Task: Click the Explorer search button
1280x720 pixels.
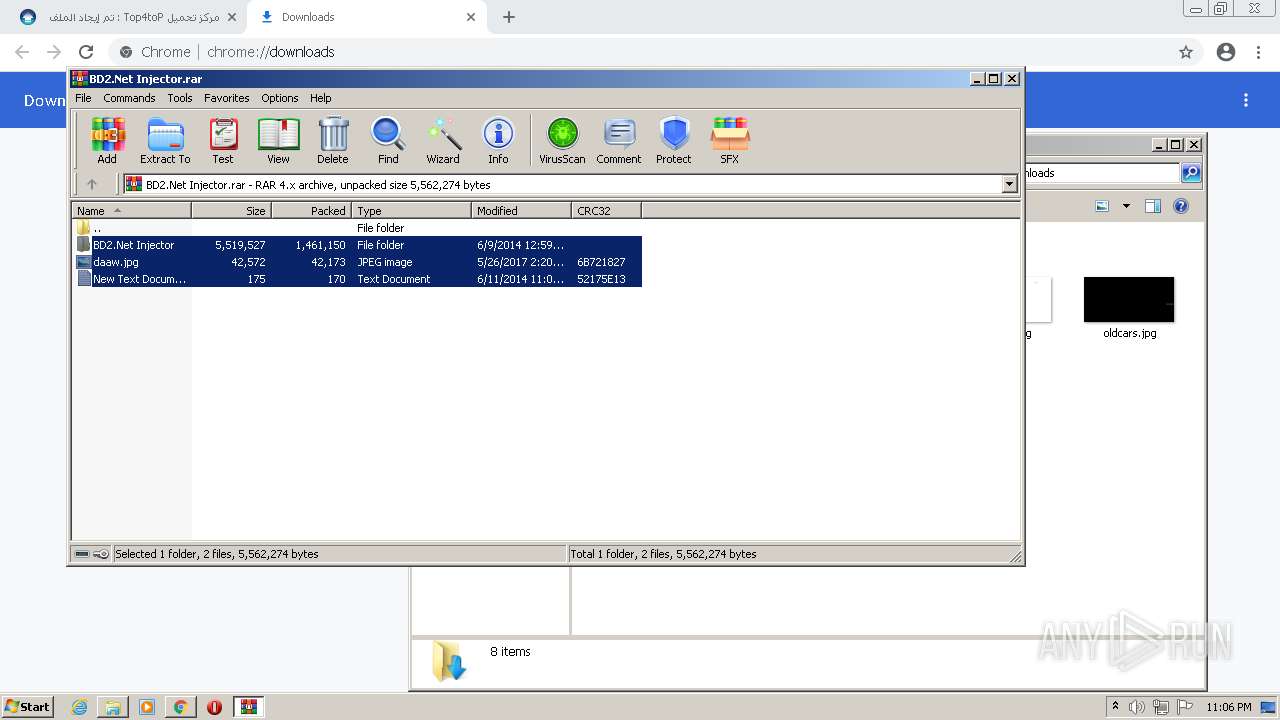Action: [1190, 173]
